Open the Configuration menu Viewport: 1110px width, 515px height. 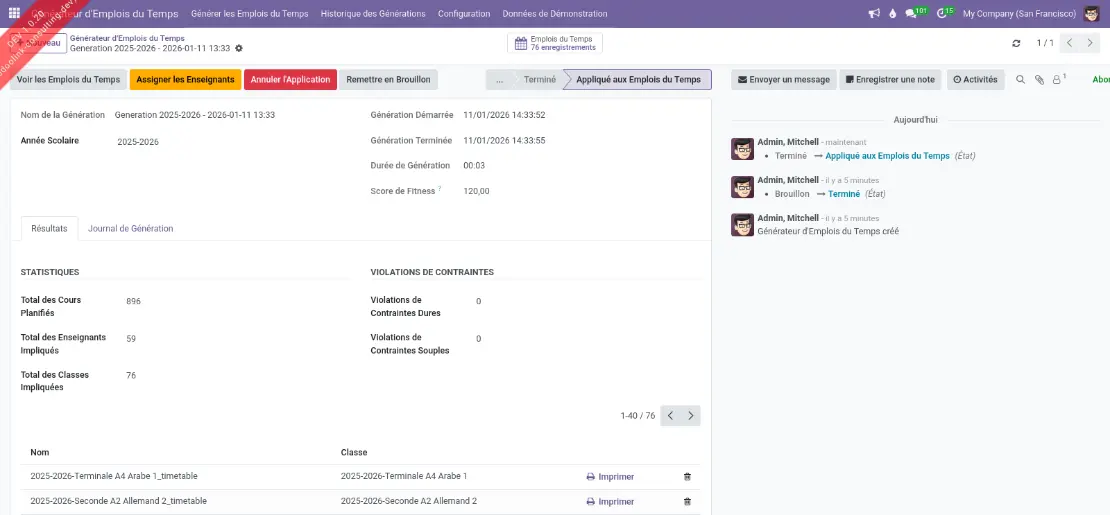pyautogui.click(x=464, y=14)
